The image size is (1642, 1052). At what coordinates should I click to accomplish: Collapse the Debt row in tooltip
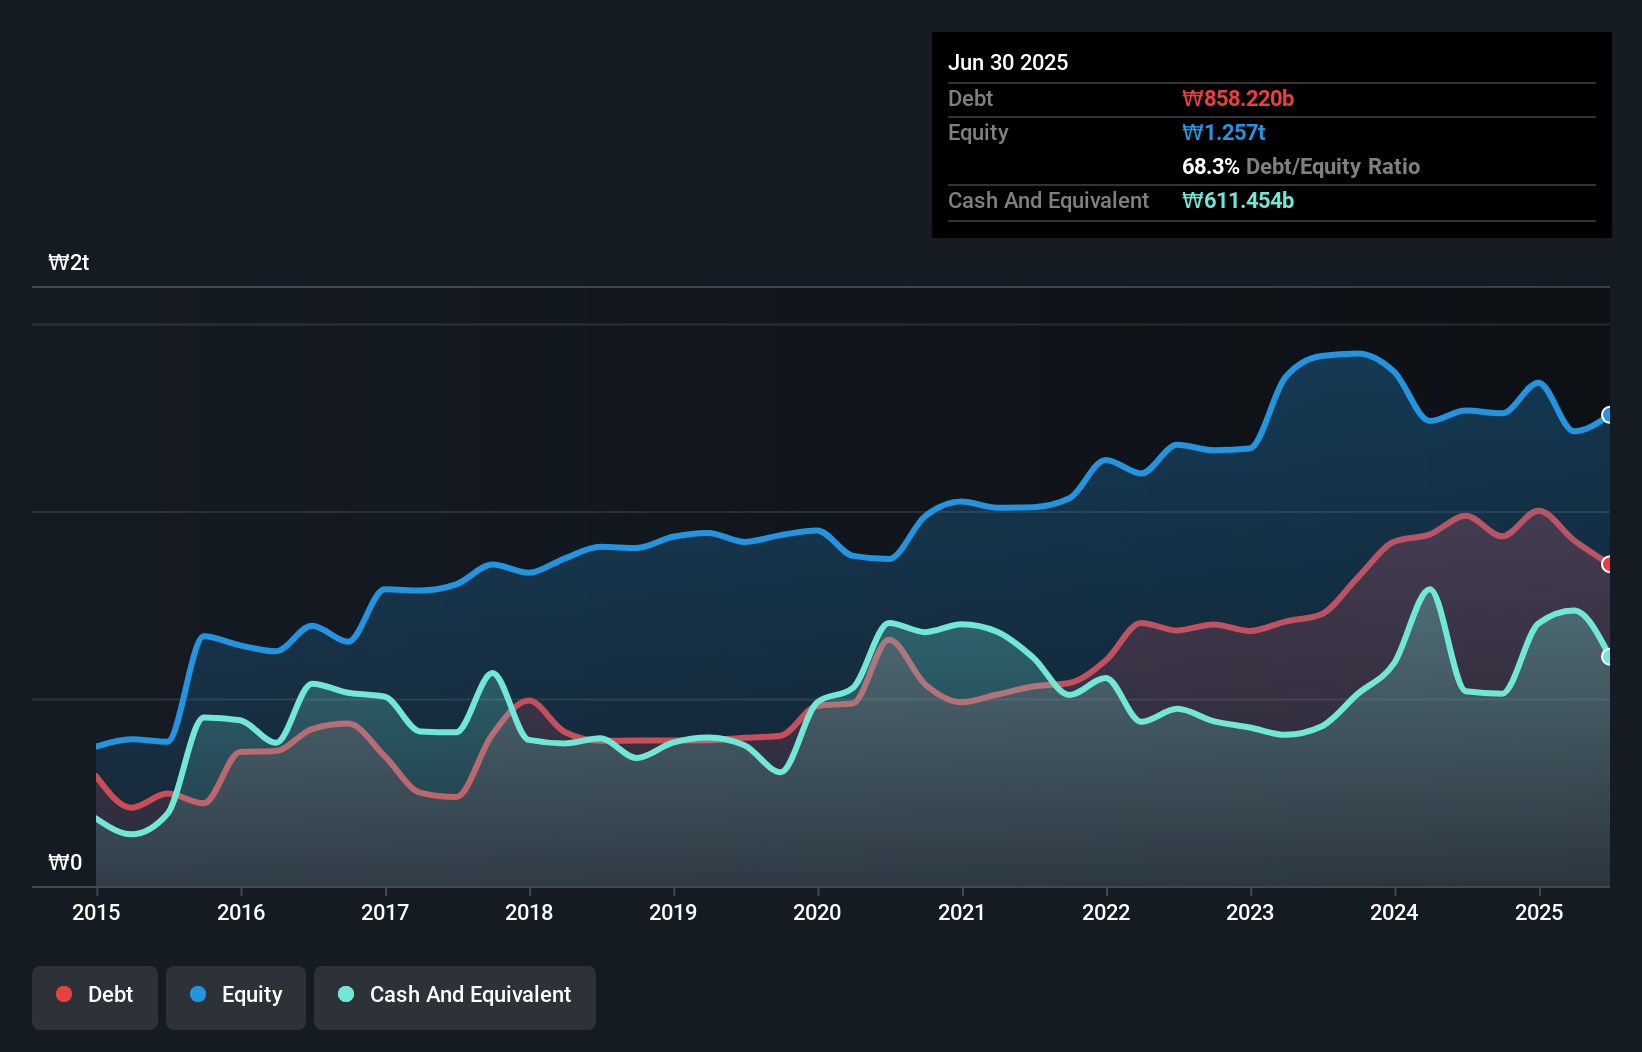pyautogui.click(x=970, y=98)
